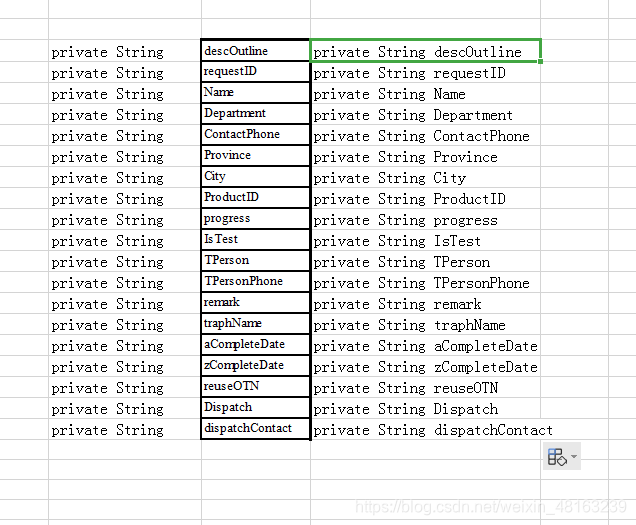Select 'private String' cell left of dispatchContact
The width and height of the screenshot is (636, 525).
(x=125, y=429)
